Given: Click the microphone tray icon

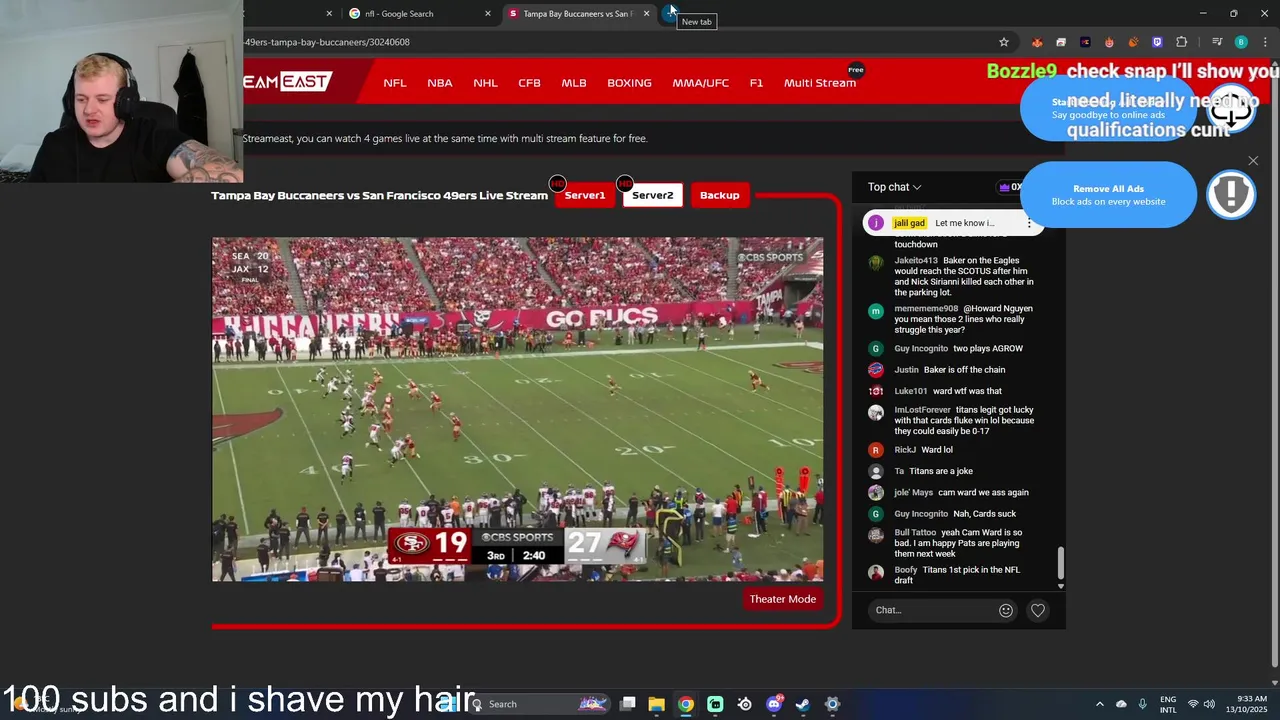Looking at the screenshot, I should click(x=1142, y=704).
